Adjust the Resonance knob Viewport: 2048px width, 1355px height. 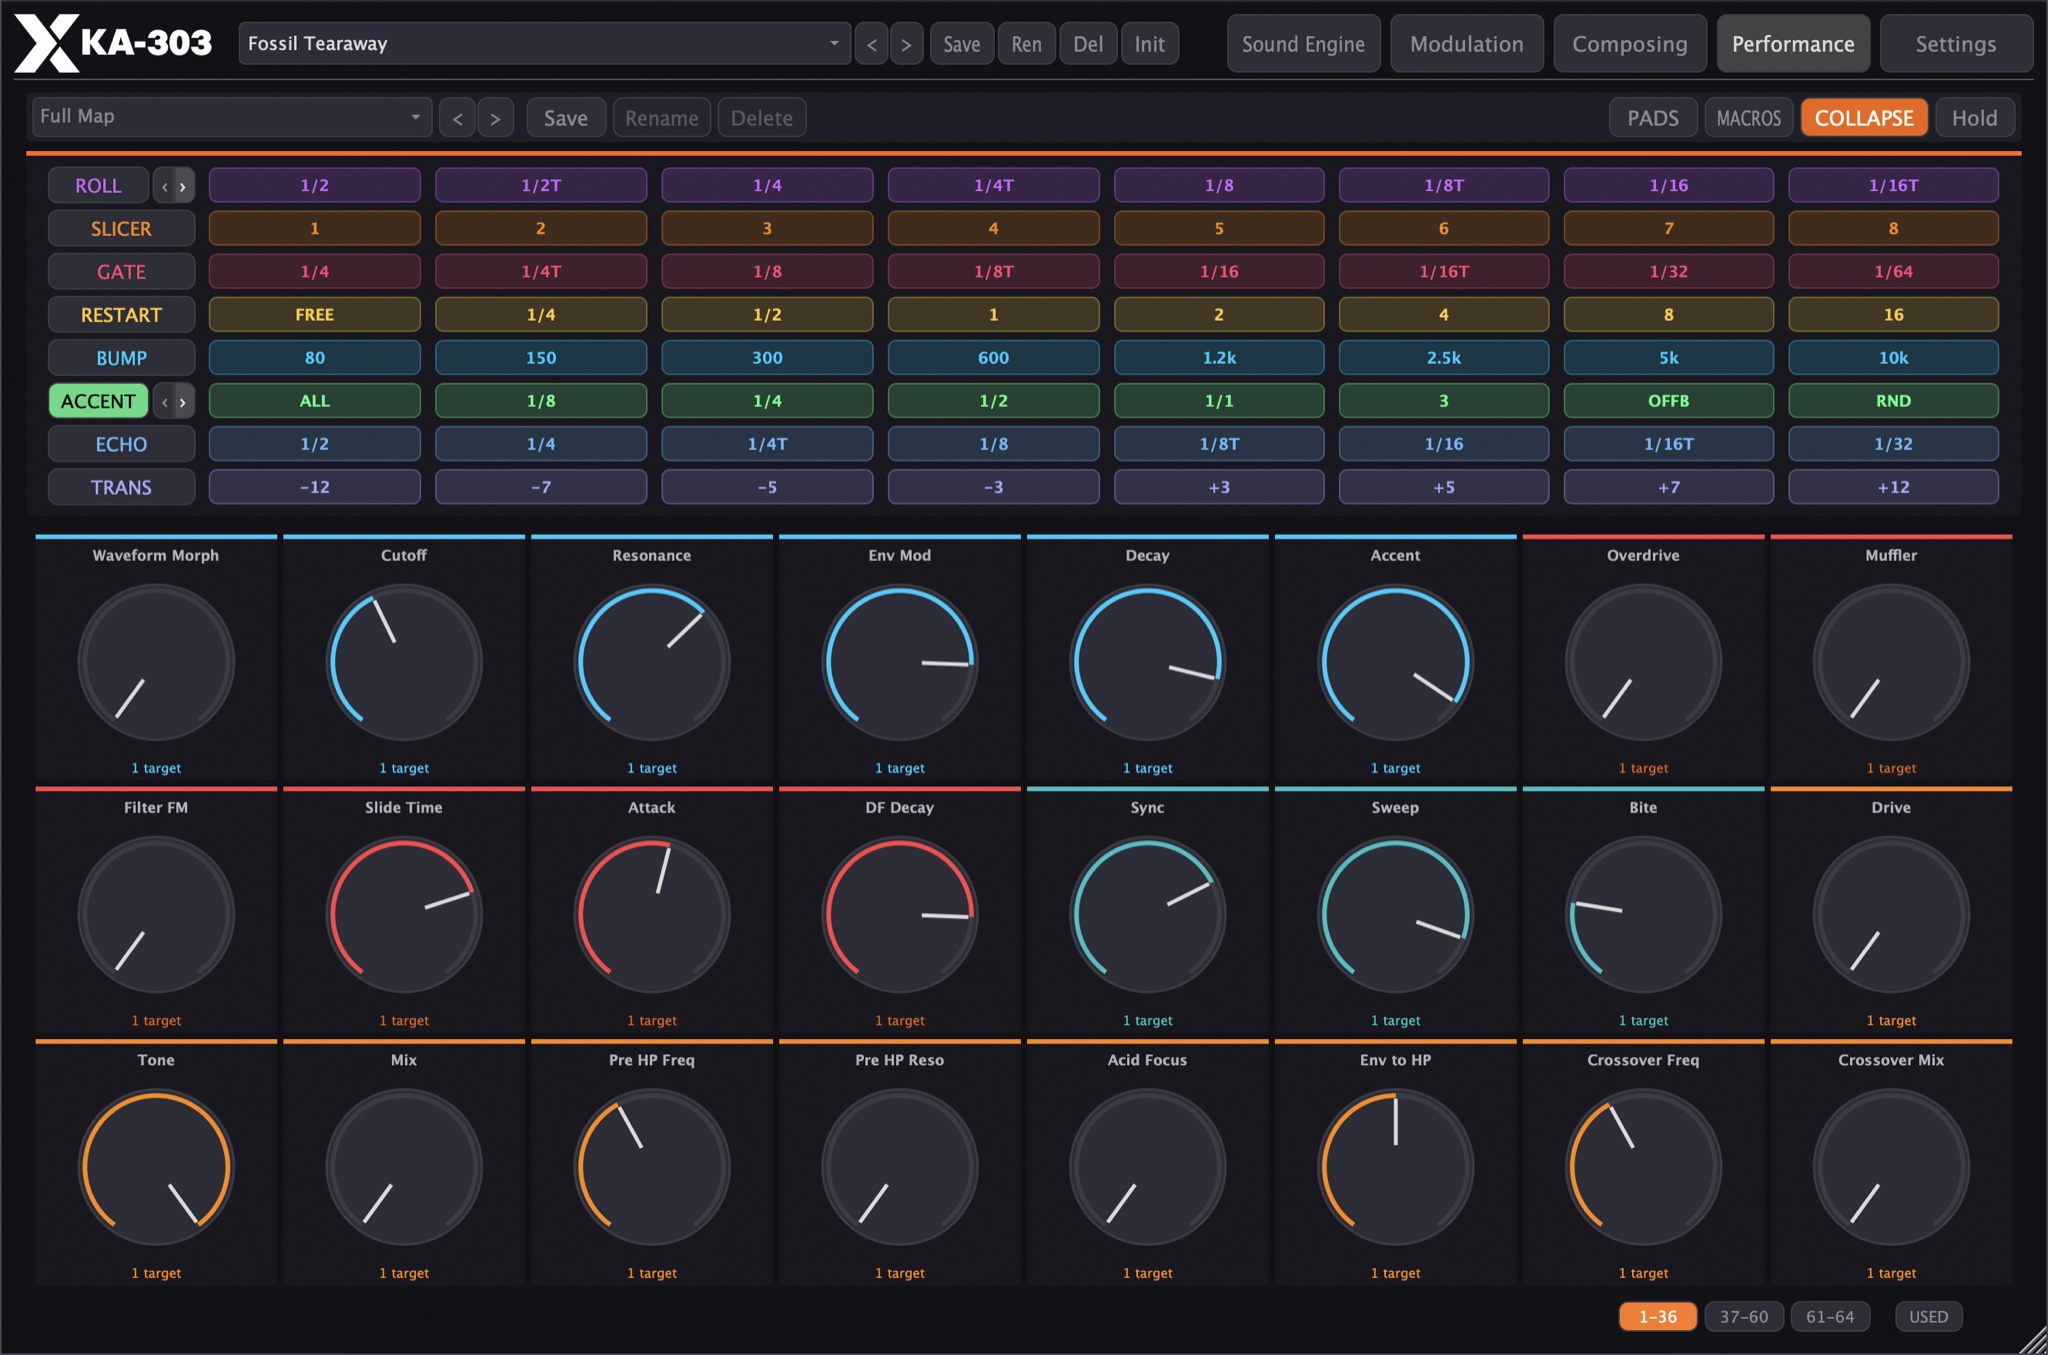pos(652,662)
